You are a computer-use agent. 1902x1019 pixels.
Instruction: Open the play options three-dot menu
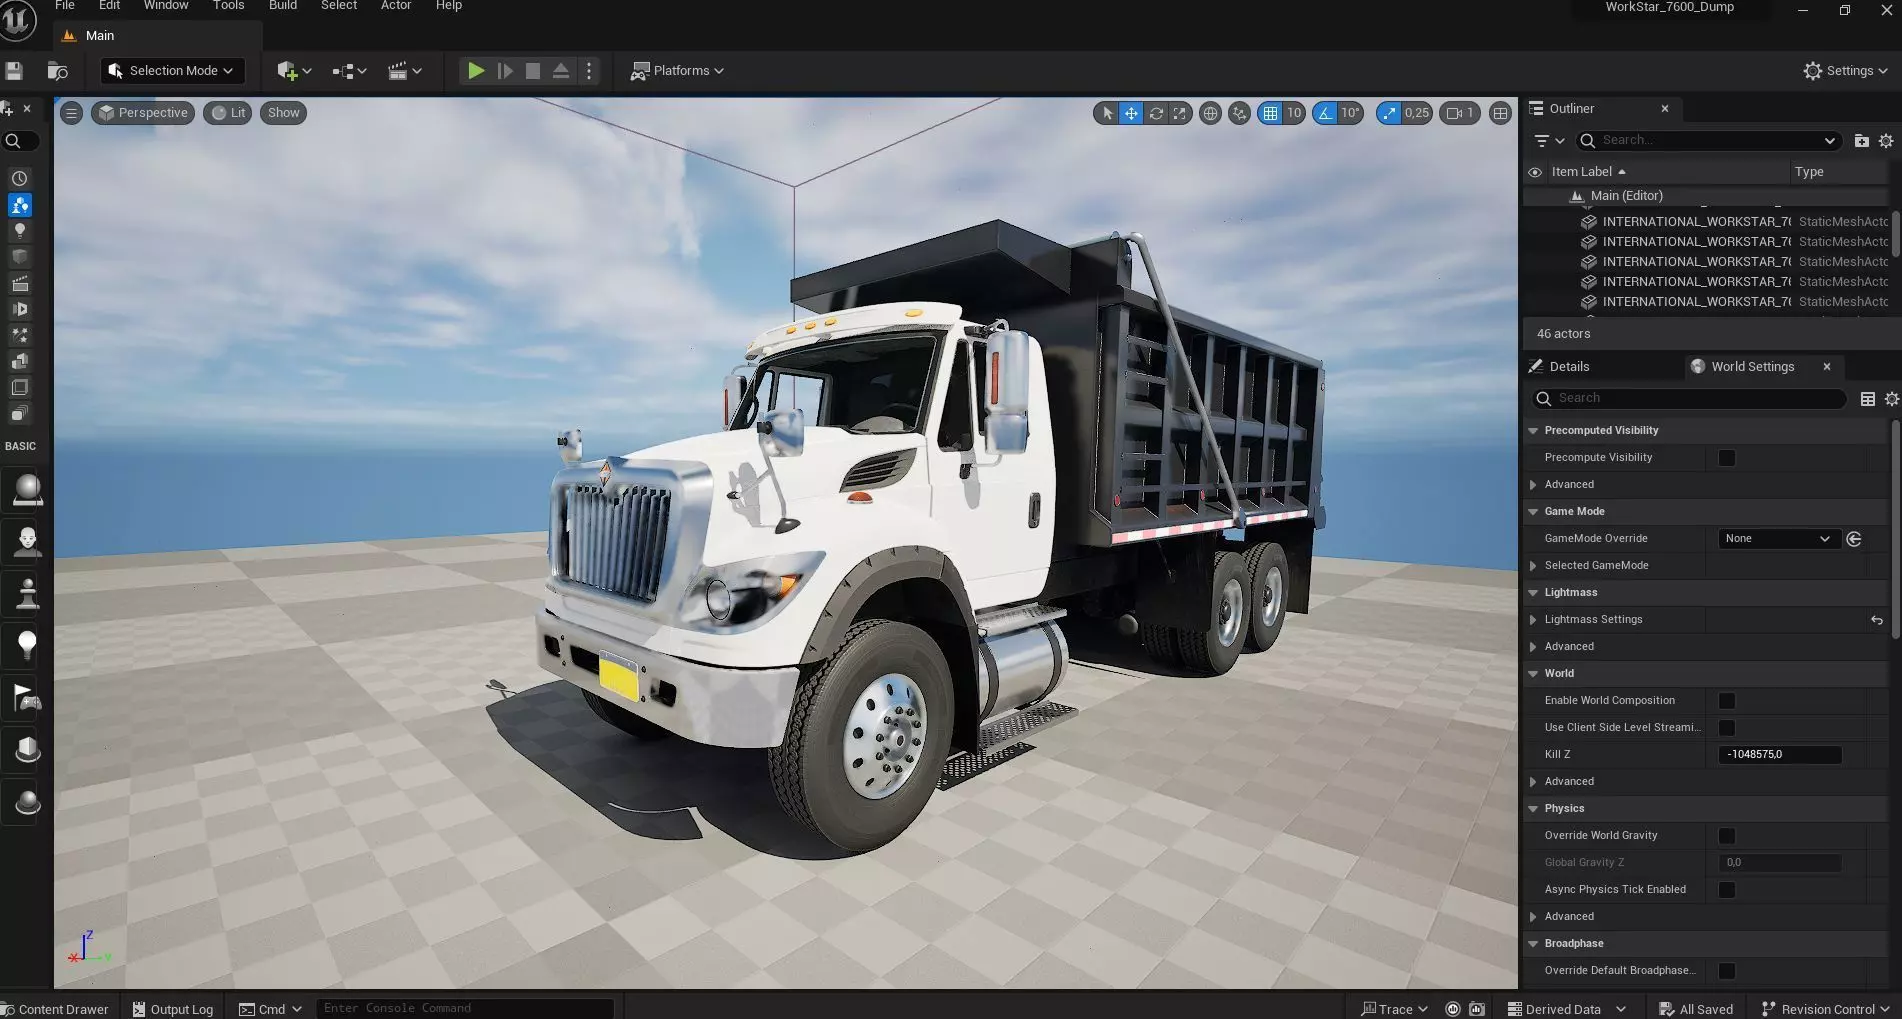[x=589, y=71]
